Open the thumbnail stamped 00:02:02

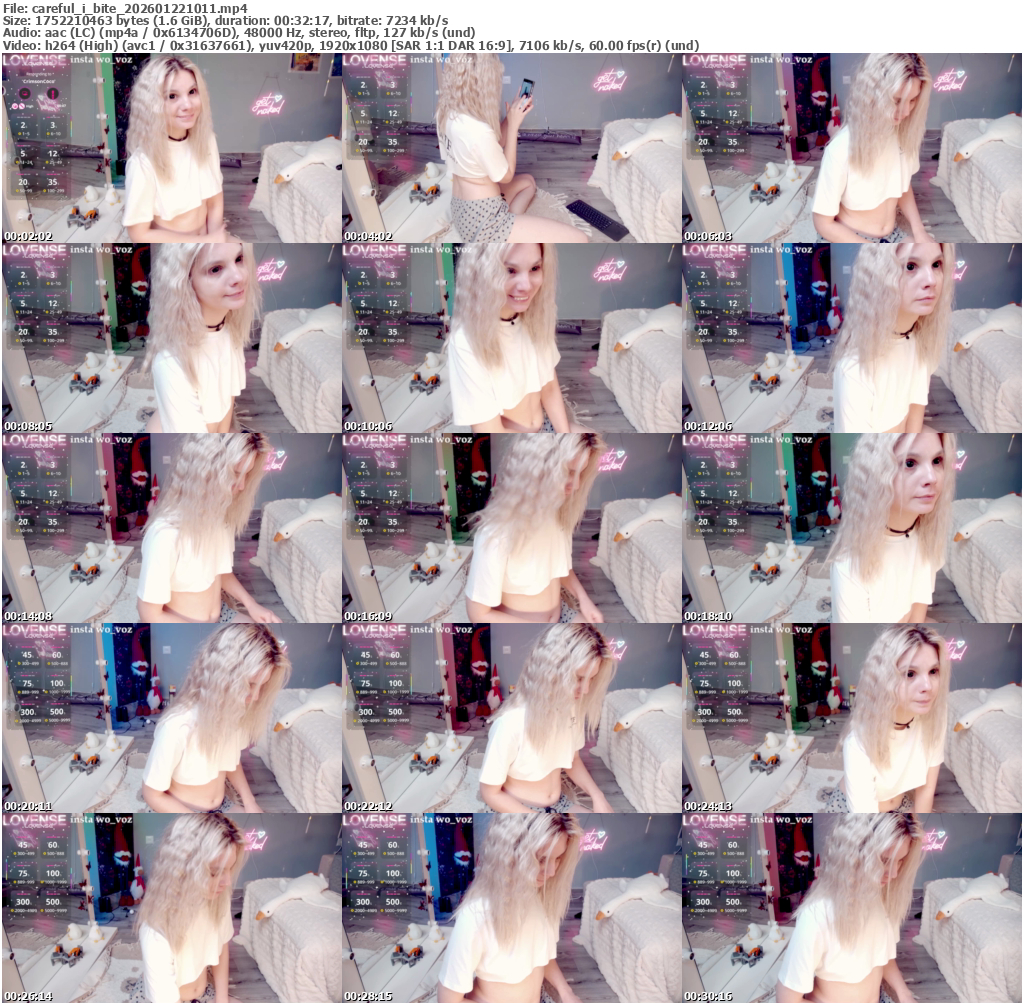pyautogui.click(x=171, y=148)
